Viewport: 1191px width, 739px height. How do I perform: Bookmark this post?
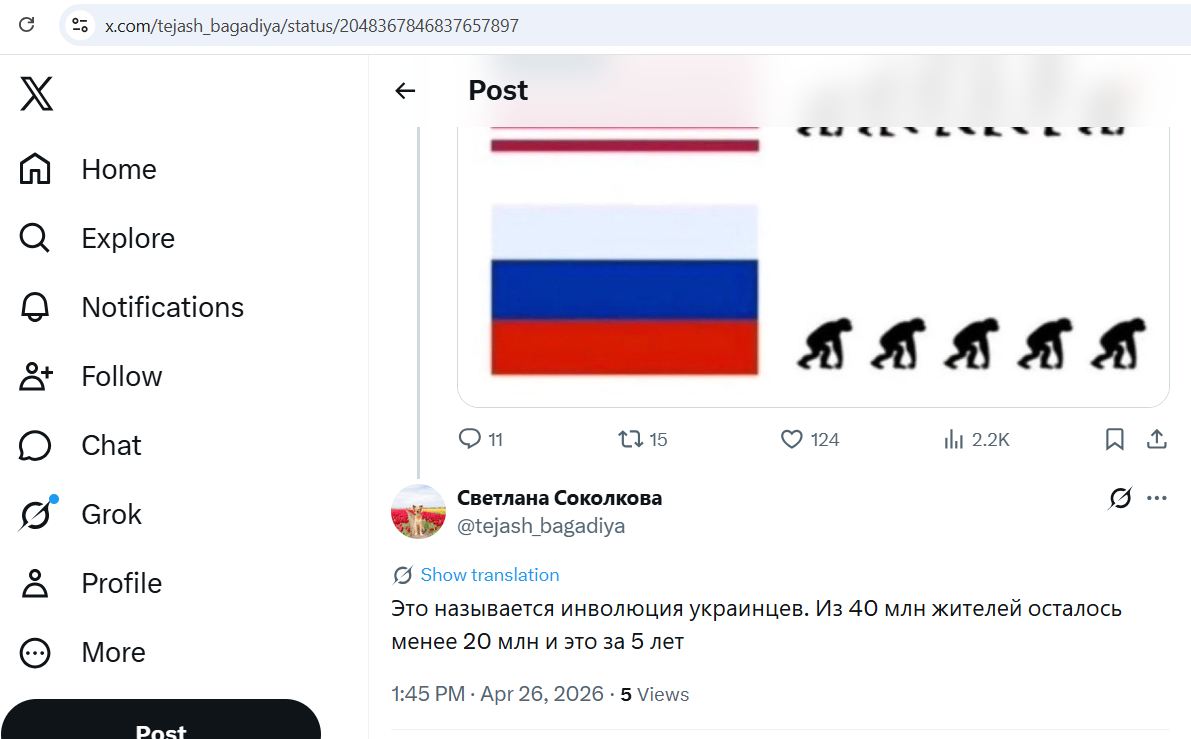[x=1115, y=439]
